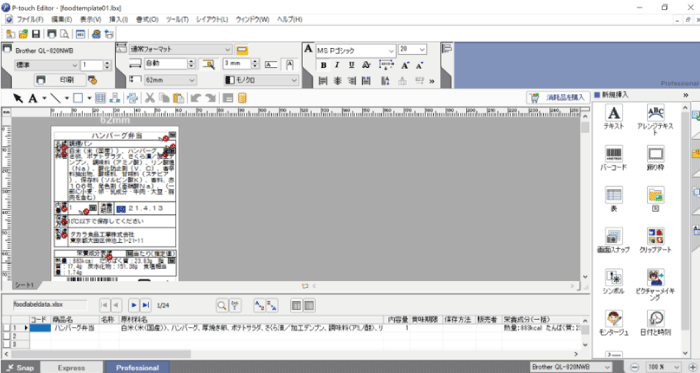Click the Paste clipboard icon

point(178,98)
